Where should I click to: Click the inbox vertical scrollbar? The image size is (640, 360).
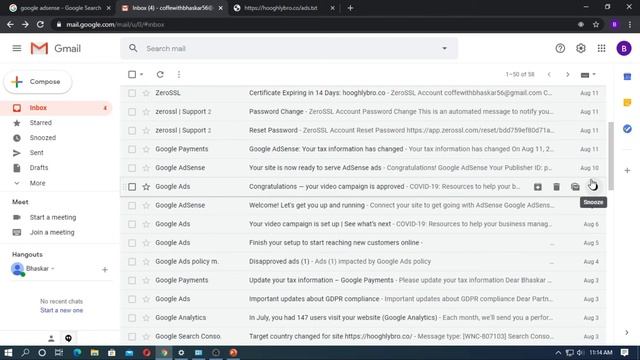pyautogui.click(x=611, y=156)
